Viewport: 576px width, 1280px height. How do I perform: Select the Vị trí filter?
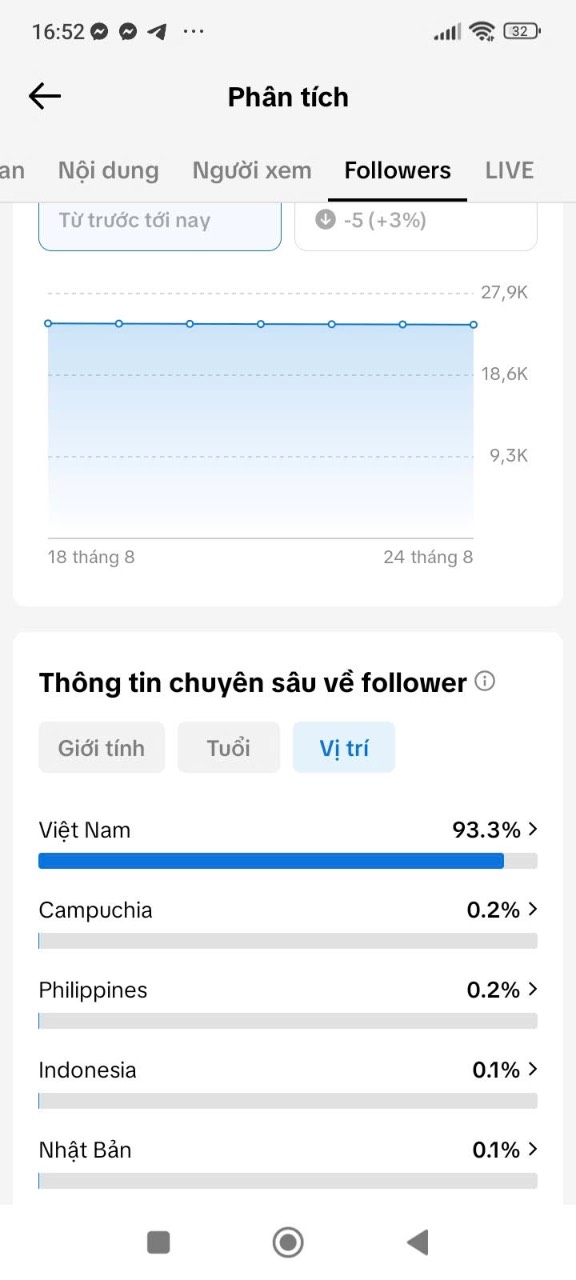[344, 748]
